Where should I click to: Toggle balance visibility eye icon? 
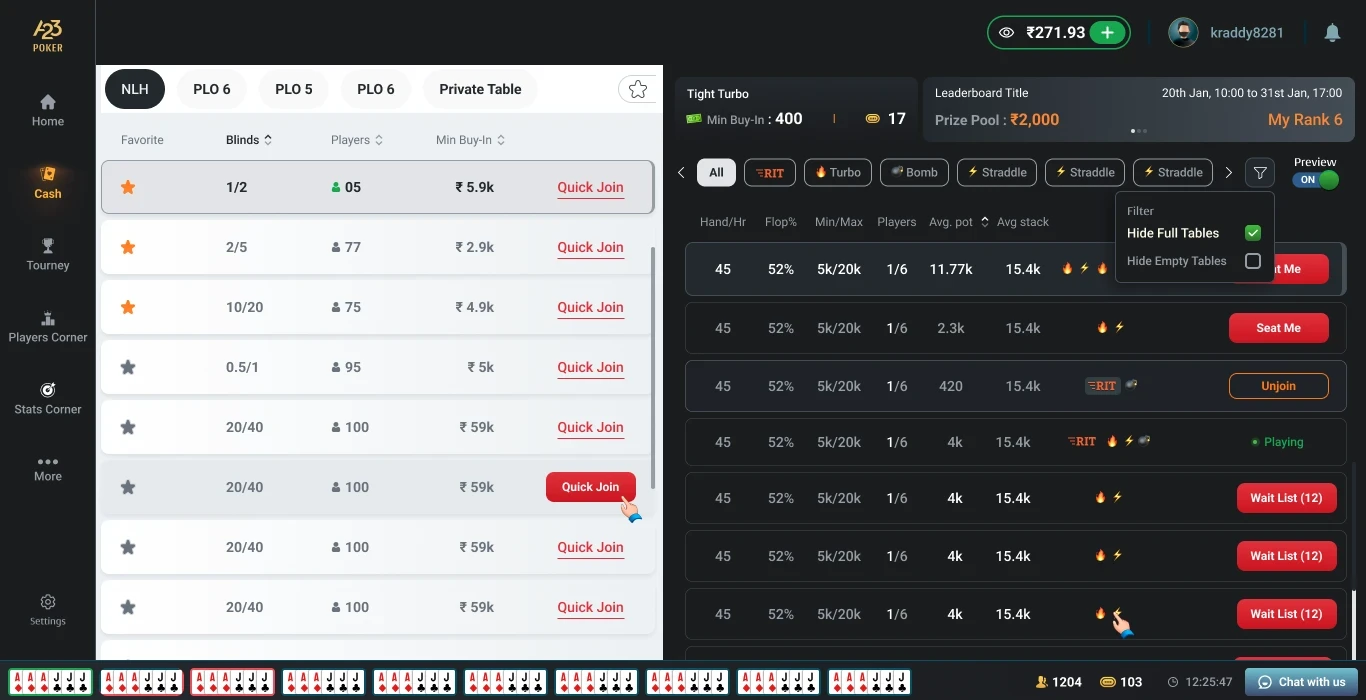click(x=1007, y=33)
